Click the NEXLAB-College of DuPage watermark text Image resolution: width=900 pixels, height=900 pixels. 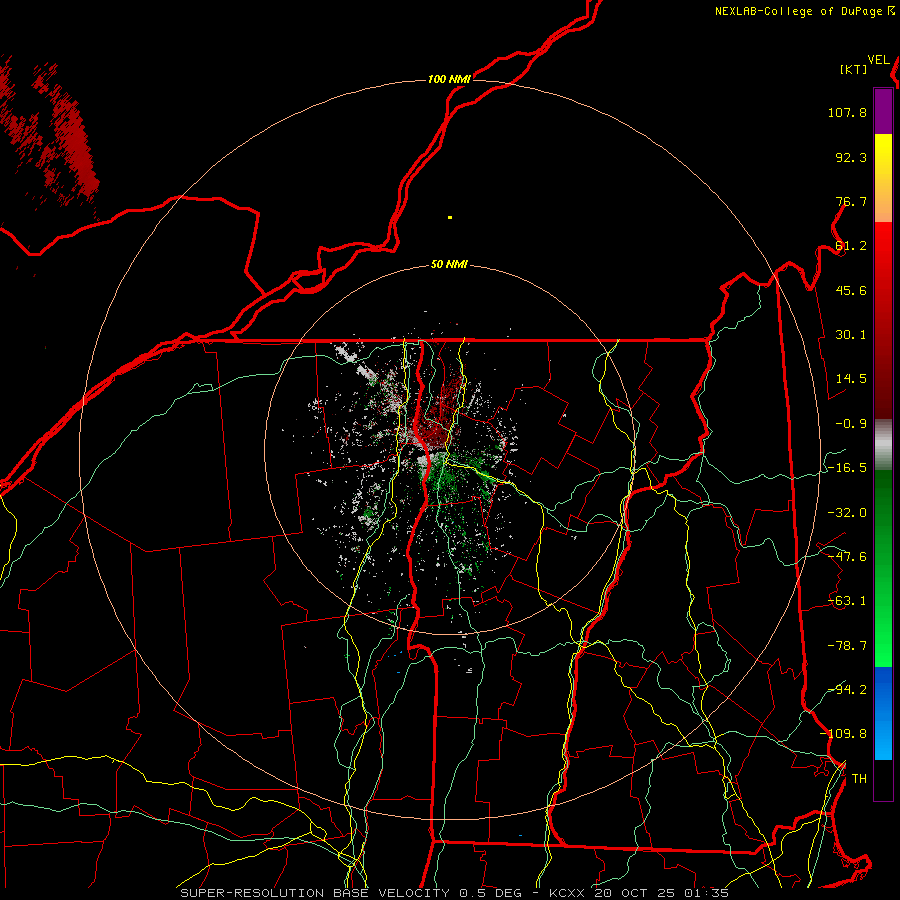point(804,11)
